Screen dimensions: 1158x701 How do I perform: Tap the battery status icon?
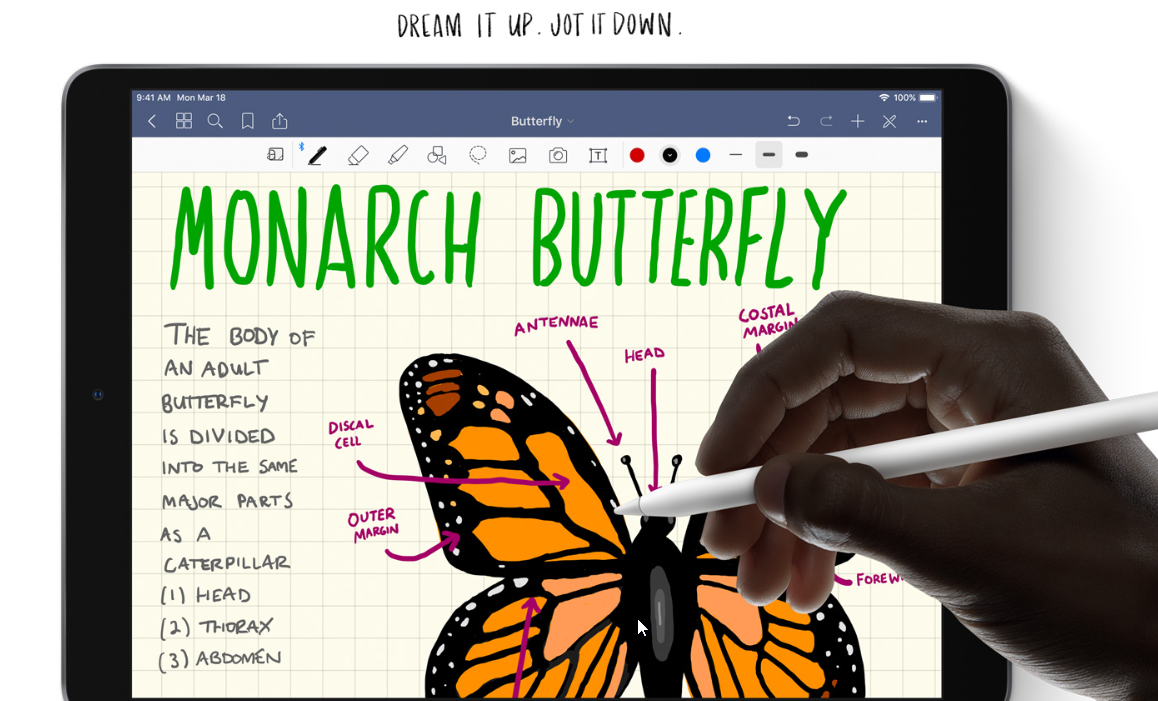tap(929, 98)
